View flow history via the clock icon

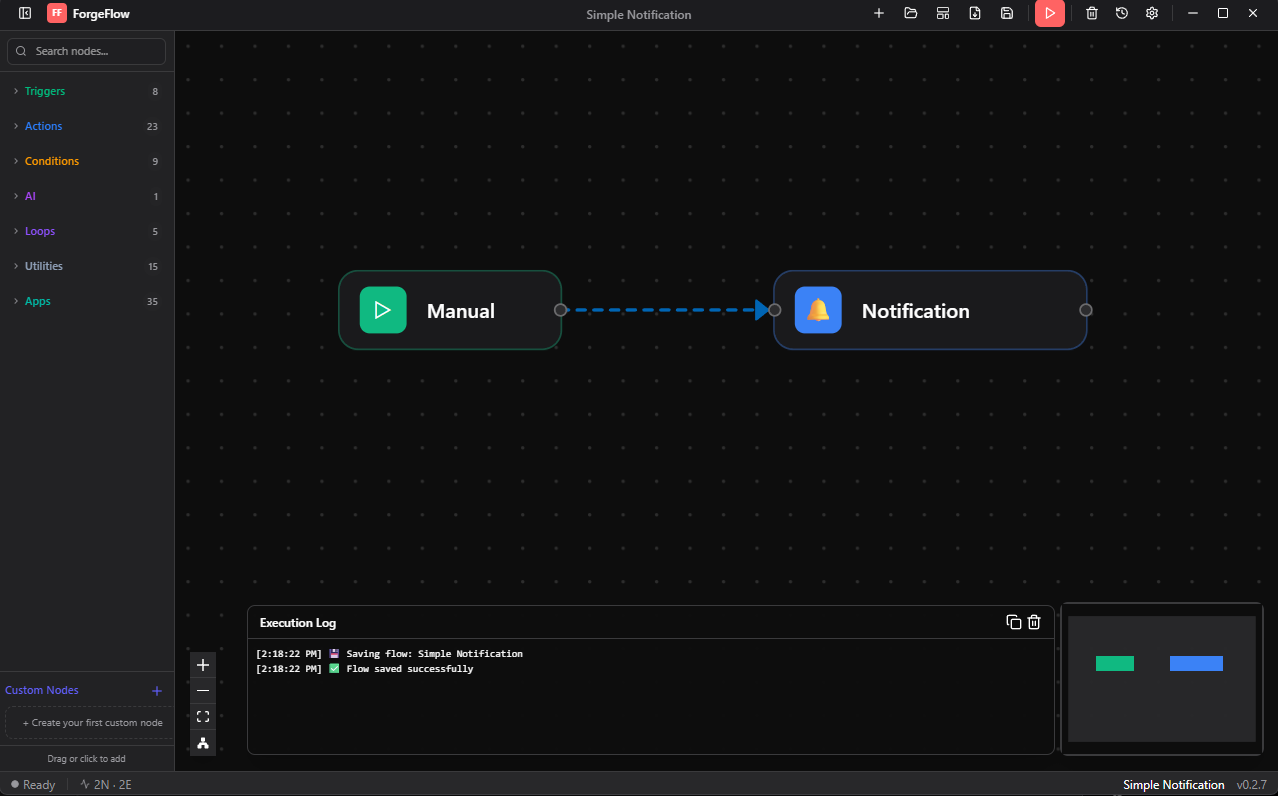(1121, 13)
